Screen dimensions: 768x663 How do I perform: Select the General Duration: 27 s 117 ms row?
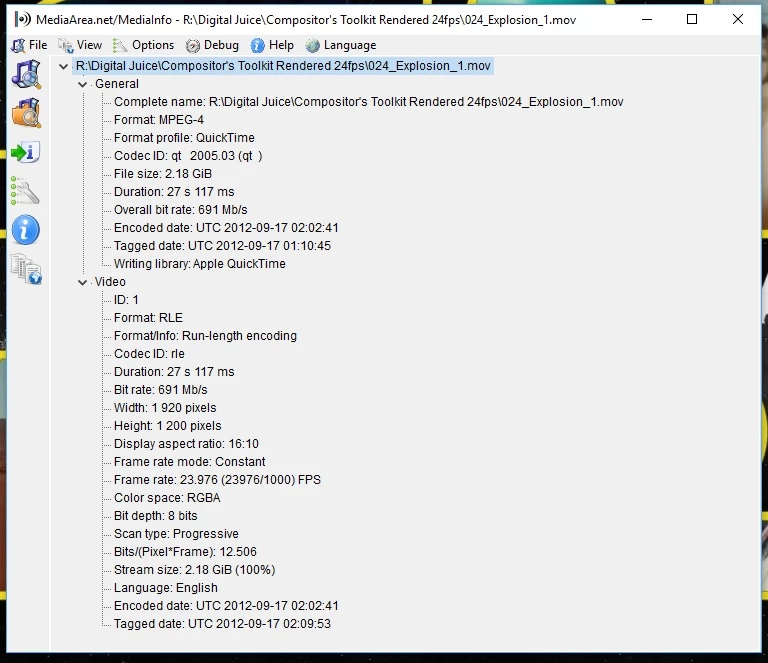pos(174,192)
